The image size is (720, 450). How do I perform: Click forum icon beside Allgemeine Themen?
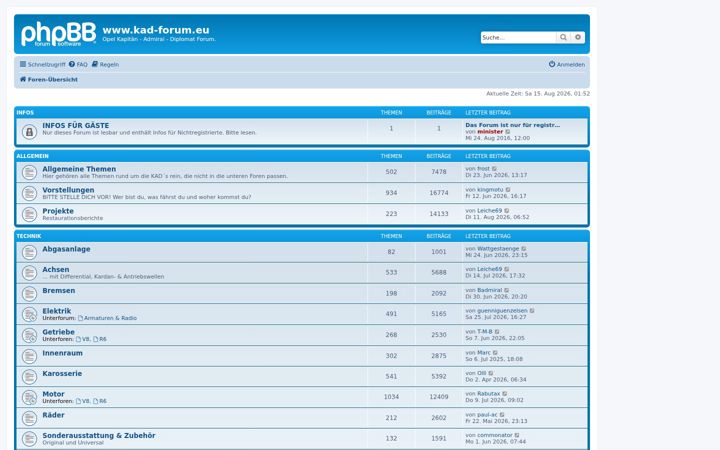(29, 173)
